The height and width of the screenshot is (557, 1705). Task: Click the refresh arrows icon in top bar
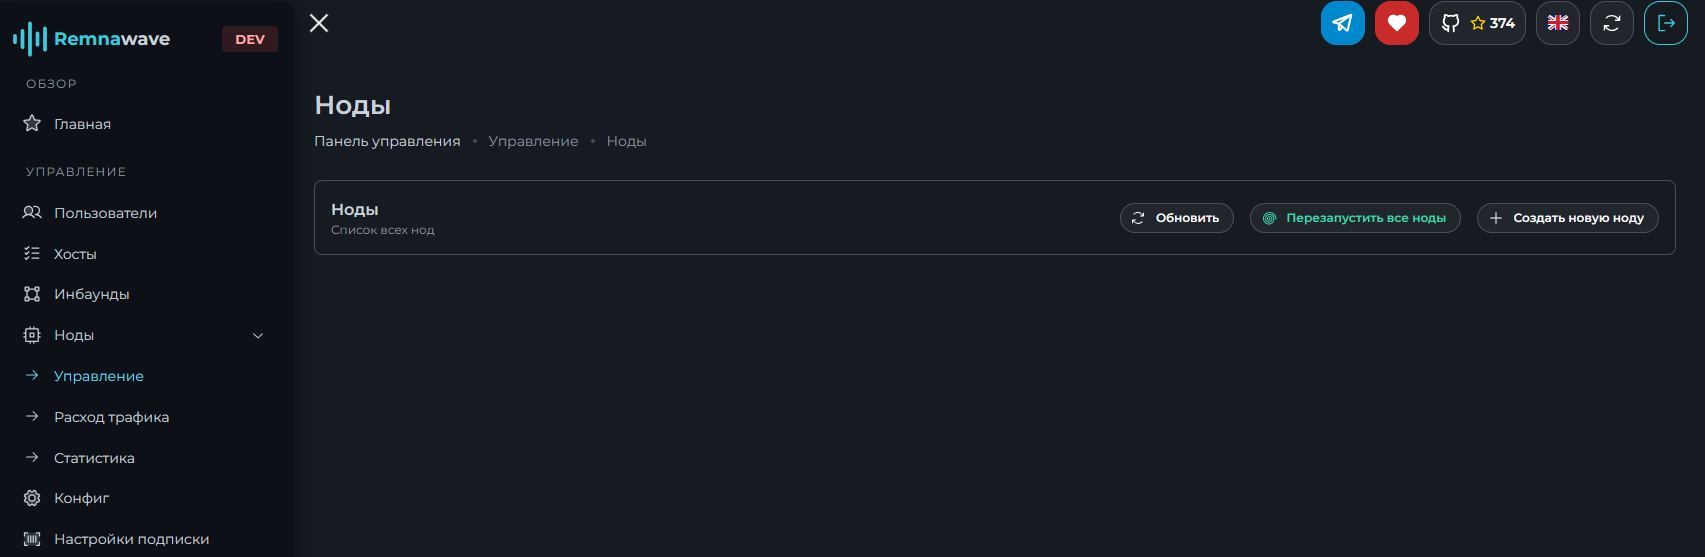coord(1611,23)
